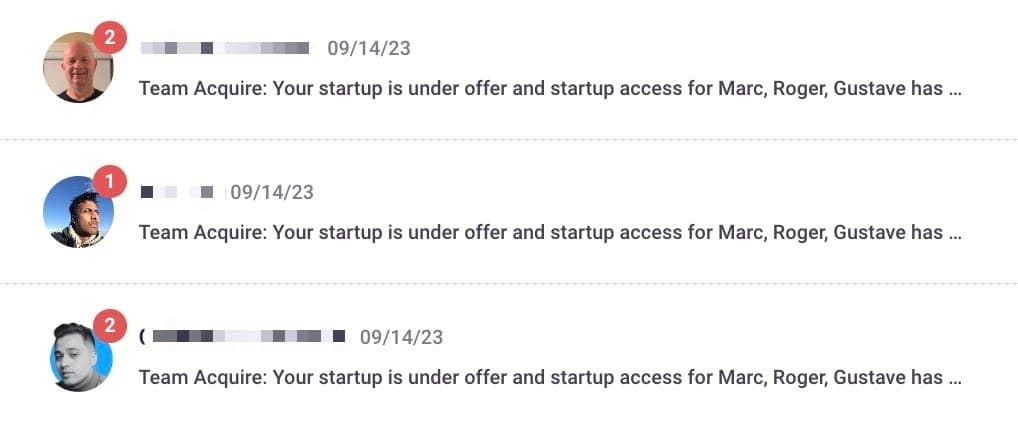
Task: Open the top conversation's bald man avatar
Action: pyautogui.click(x=77, y=70)
